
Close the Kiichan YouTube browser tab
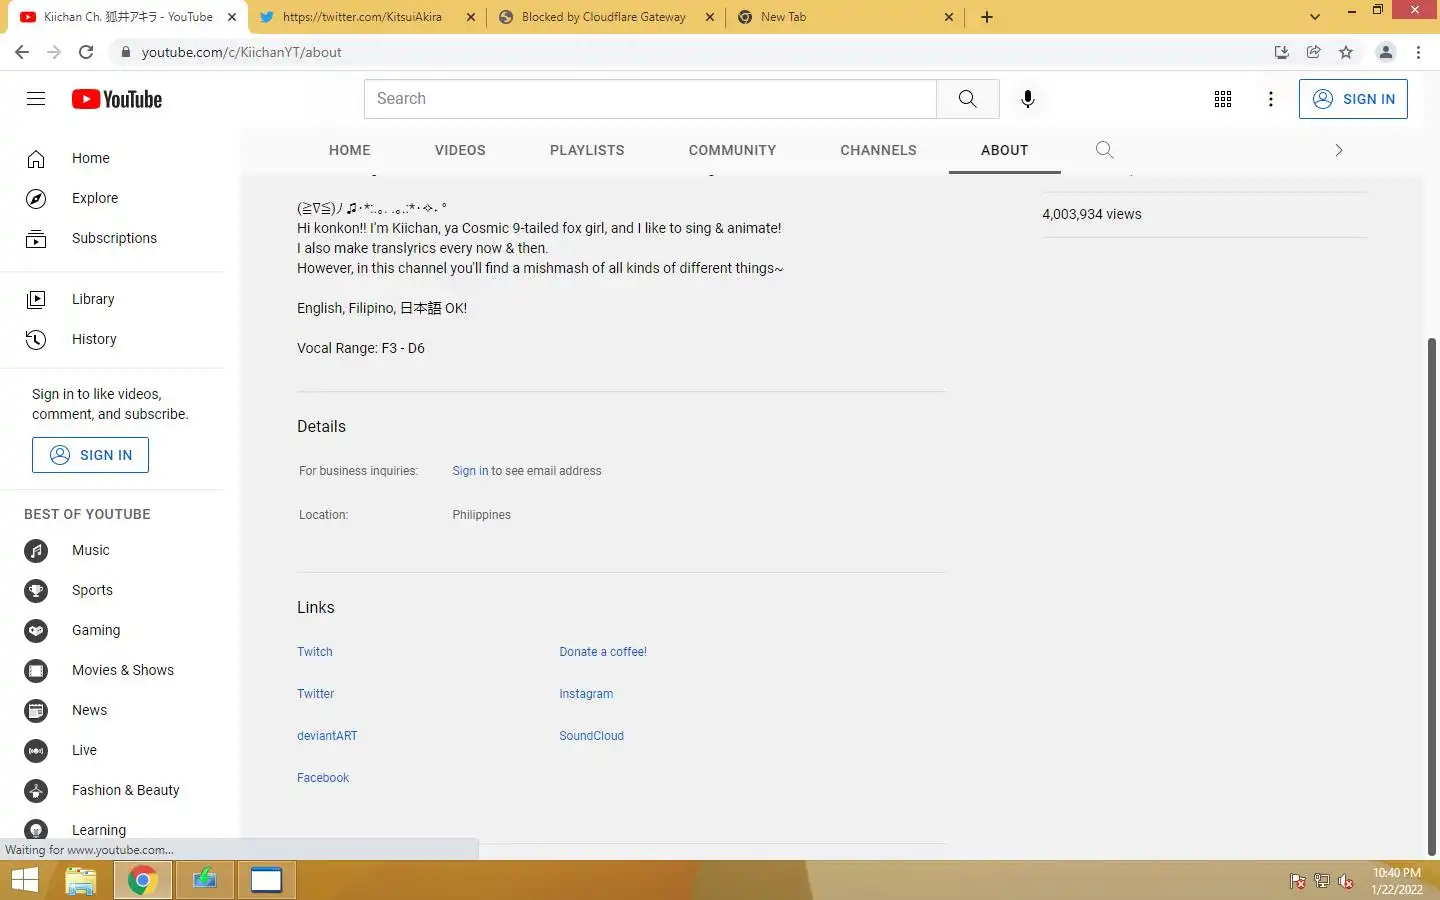(232, 17)
